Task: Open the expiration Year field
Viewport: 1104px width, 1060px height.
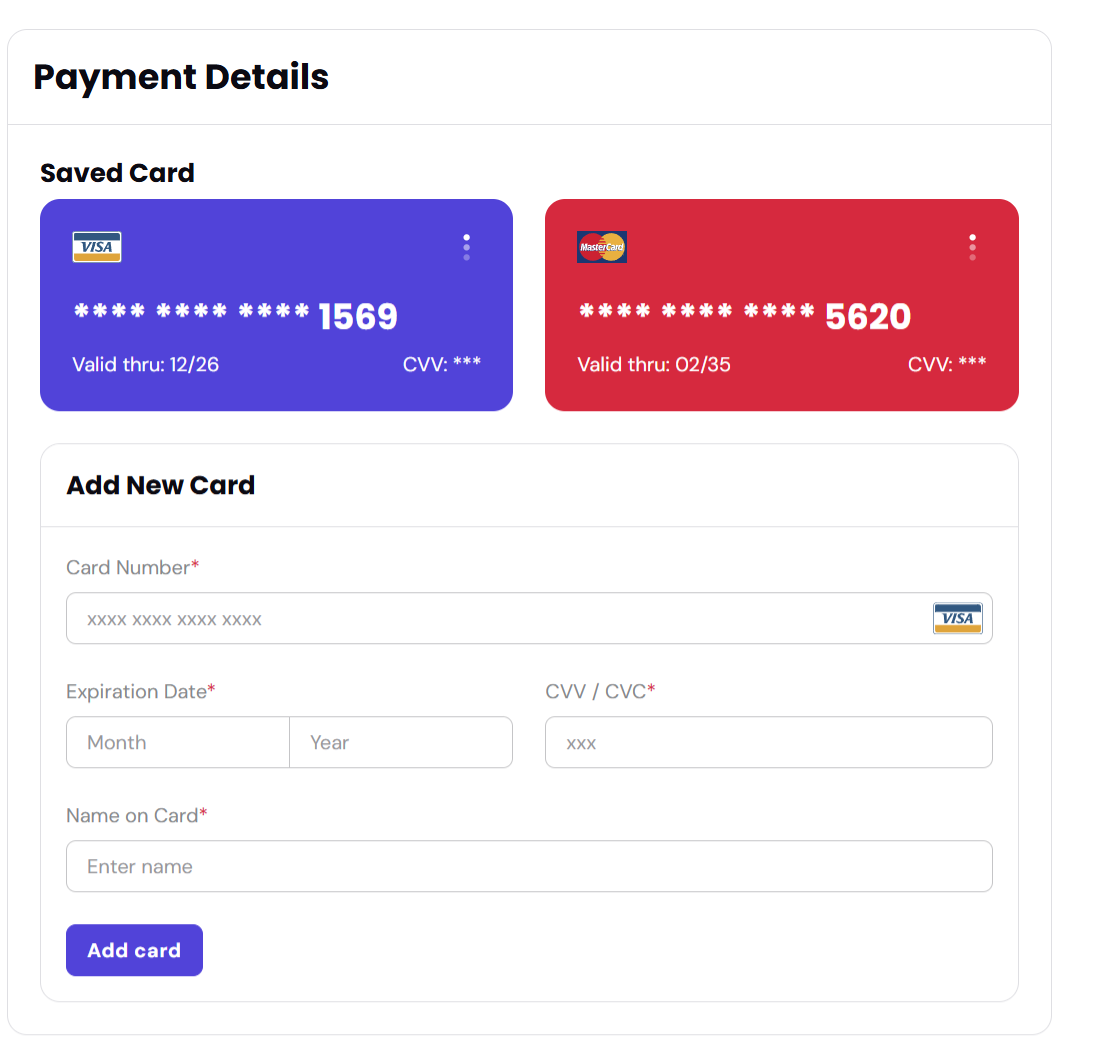Action: click(x=401, y=742)
